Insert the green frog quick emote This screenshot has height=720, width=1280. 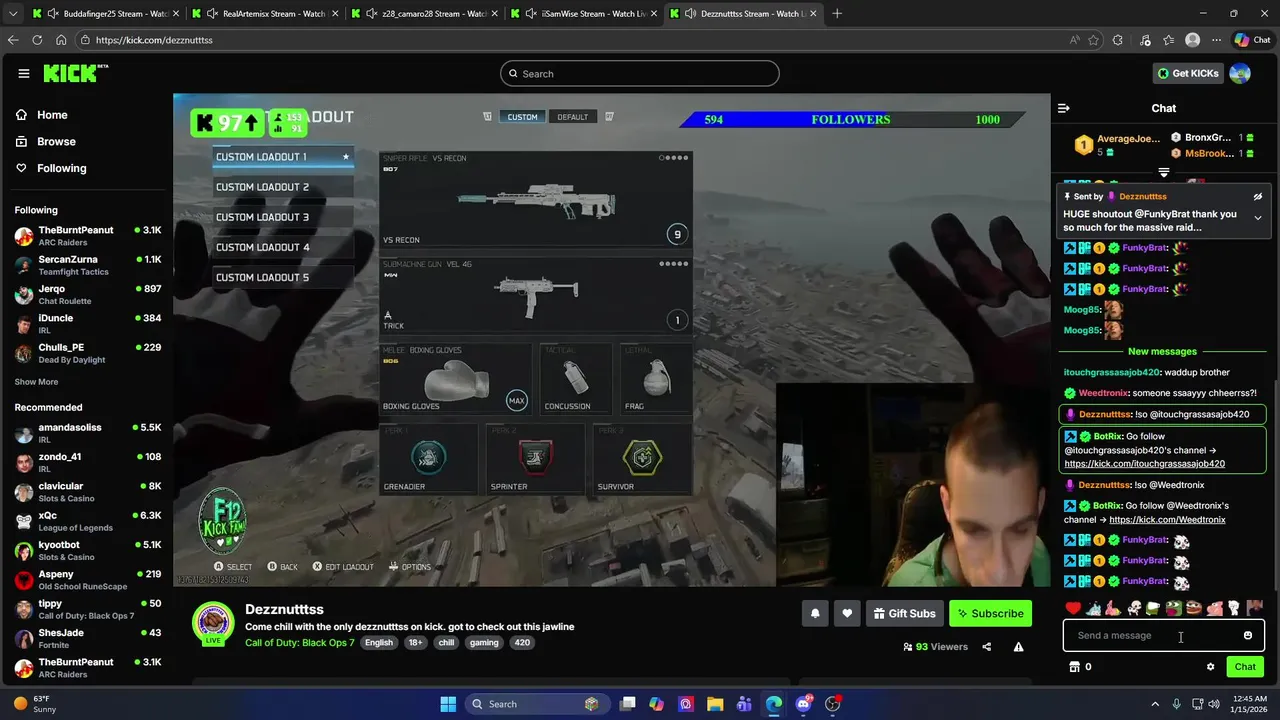pyautogui.click(x=1174, y=608)
